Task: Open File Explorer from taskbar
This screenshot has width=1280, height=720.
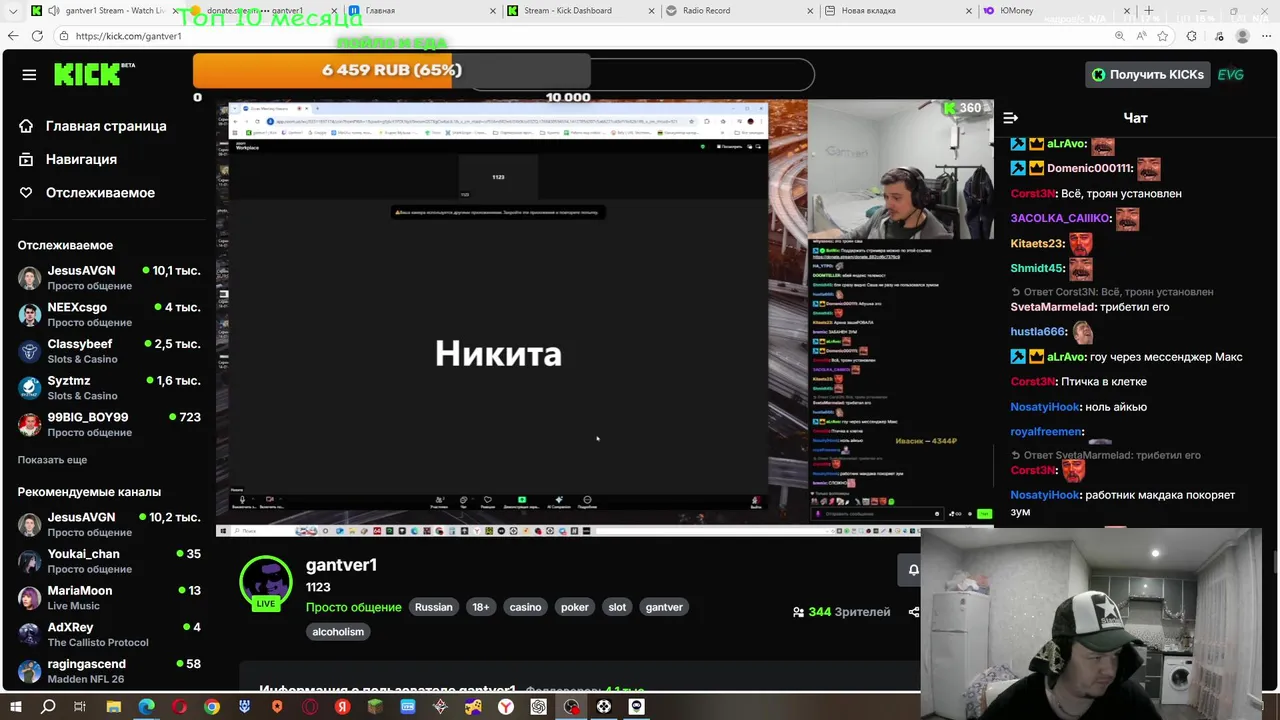Action: click(x=113, y=707)
